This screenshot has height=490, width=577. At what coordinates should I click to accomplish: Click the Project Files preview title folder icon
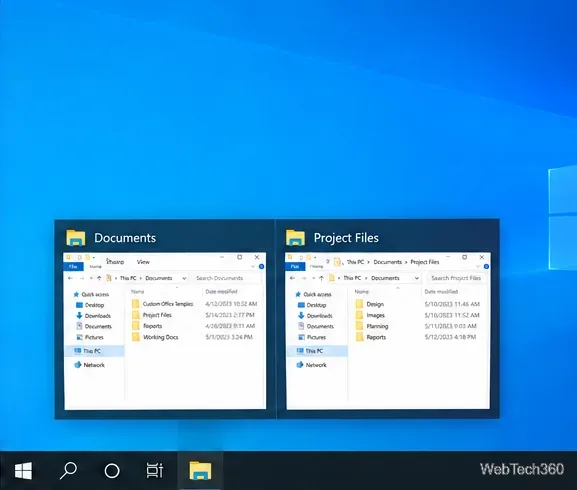[295, 238]
